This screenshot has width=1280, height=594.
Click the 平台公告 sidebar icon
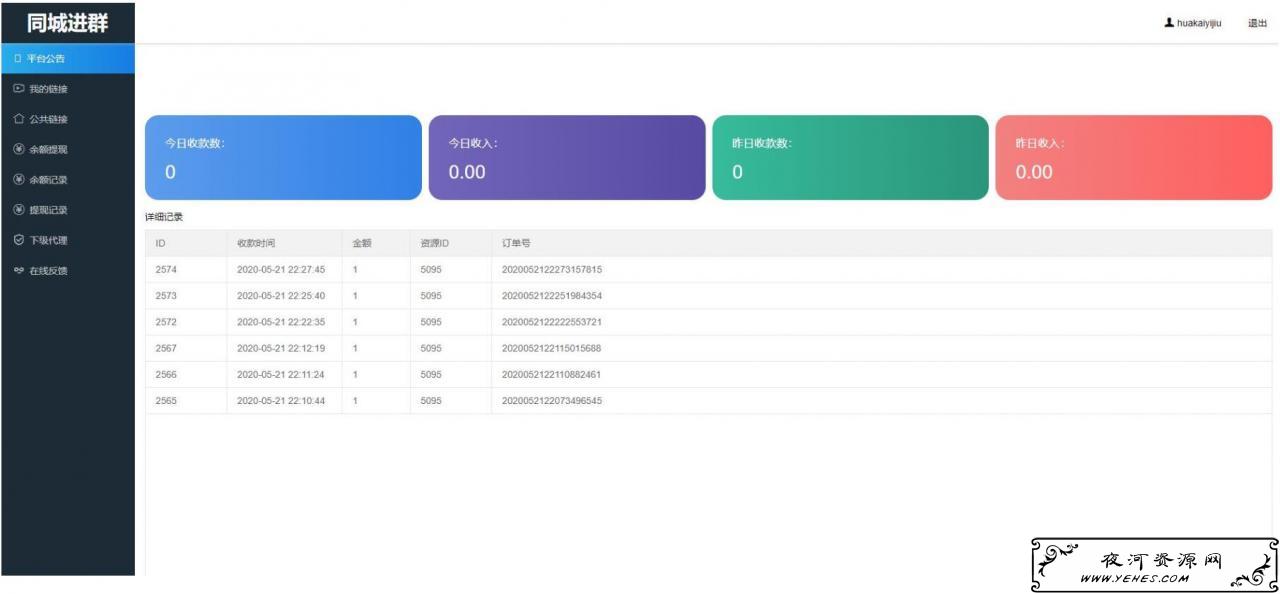18,59
